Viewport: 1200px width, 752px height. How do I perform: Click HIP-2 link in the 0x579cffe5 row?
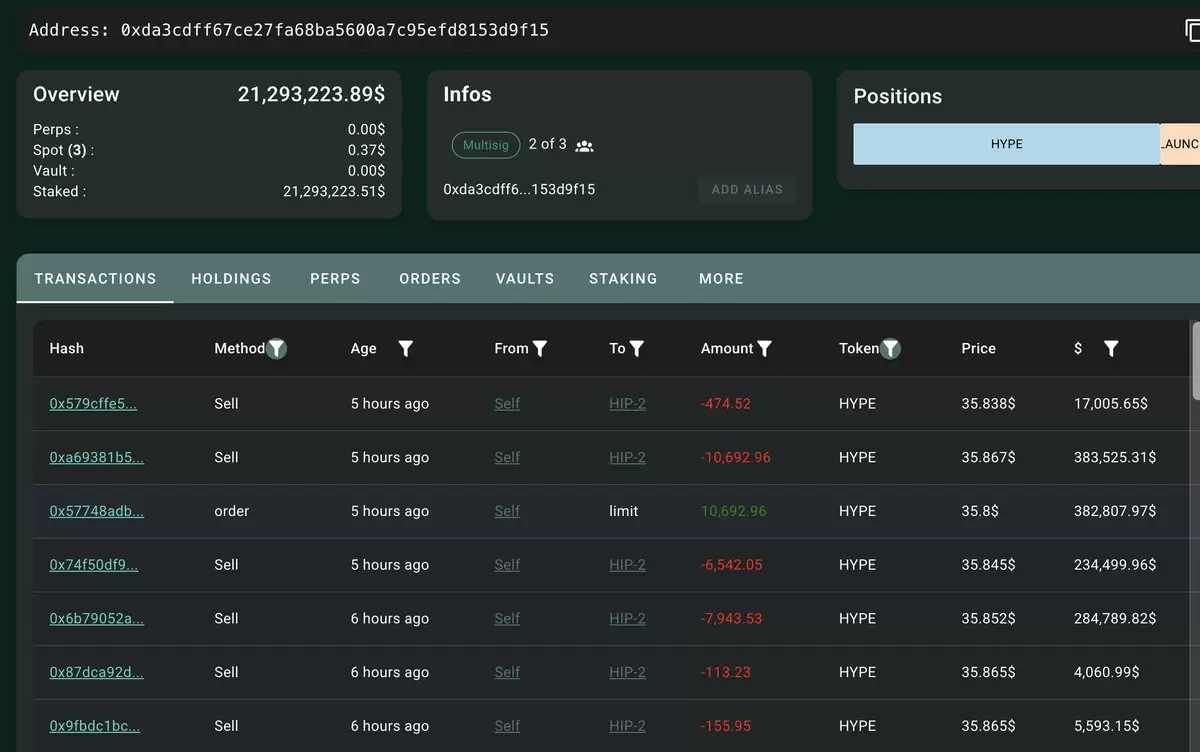click(627, 404)
